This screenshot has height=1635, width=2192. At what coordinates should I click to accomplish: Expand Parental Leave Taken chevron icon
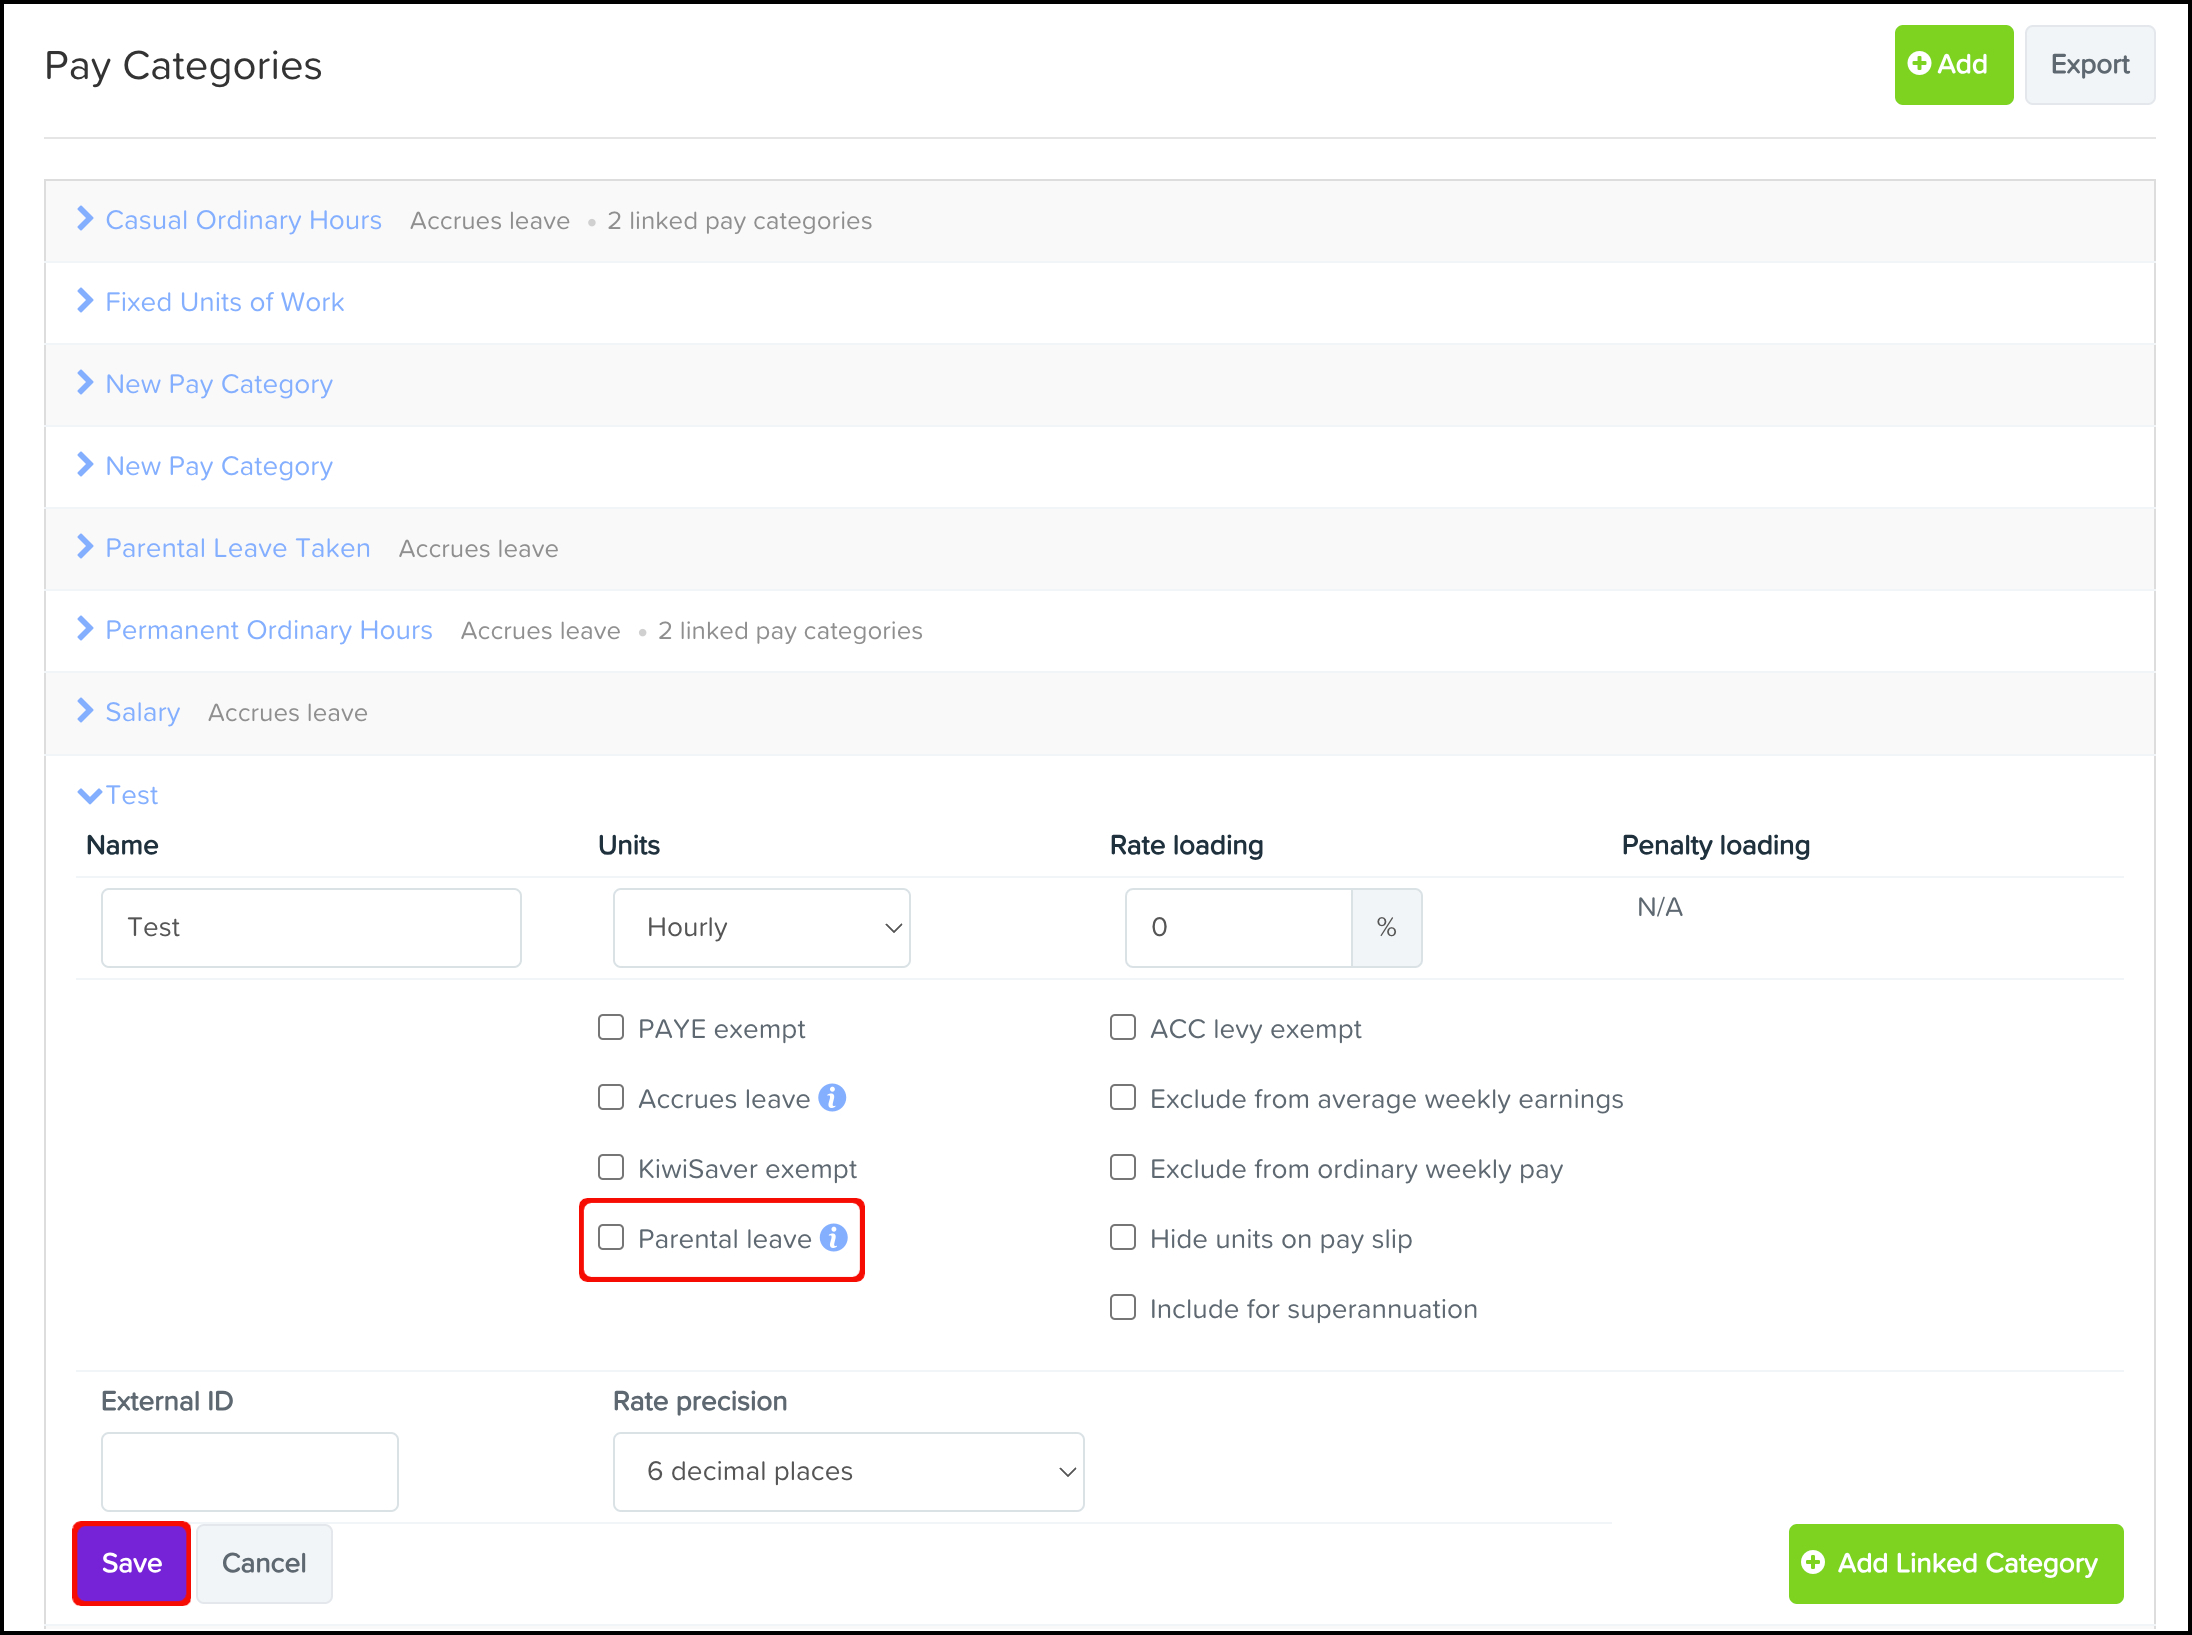[85, 547]
